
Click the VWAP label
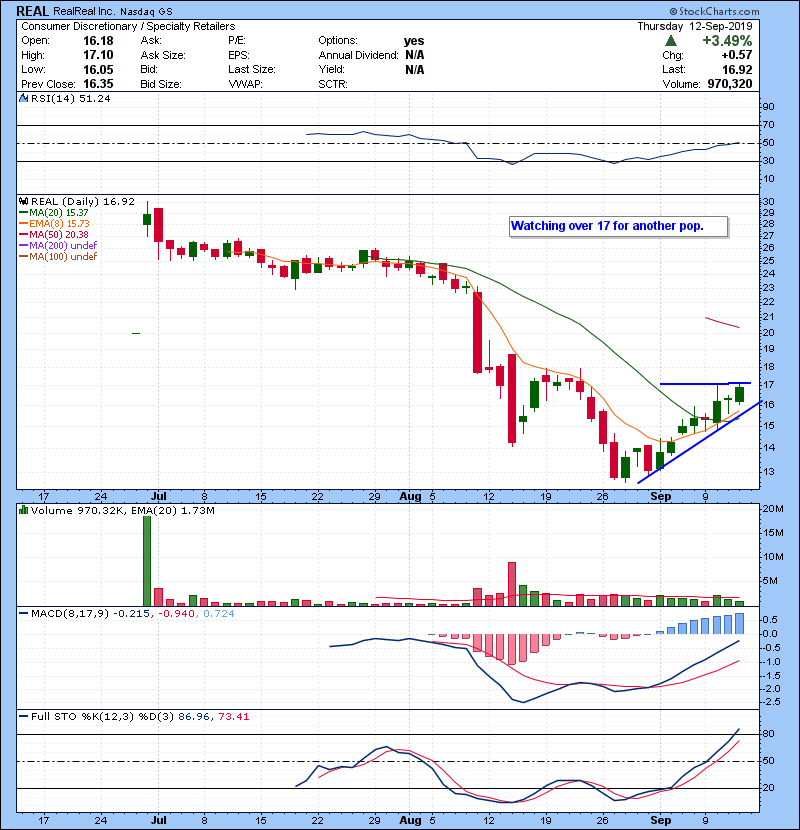point(245,84)
